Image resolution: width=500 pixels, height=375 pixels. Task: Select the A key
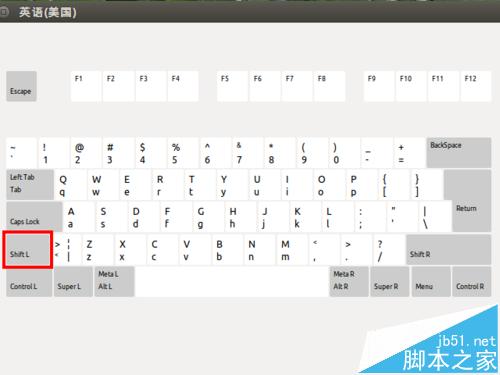[78, 217]
